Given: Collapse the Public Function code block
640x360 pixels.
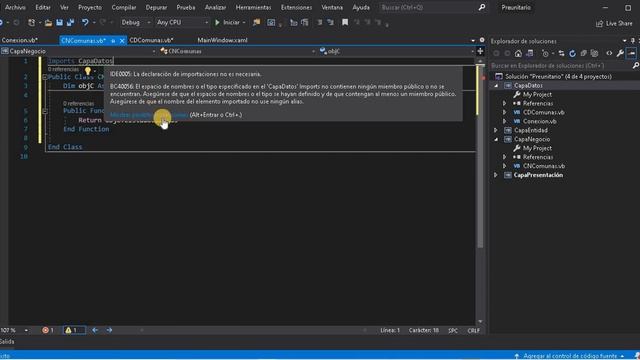Looking at the screenshot, I should pyautogui.click(x=44, y=111).
